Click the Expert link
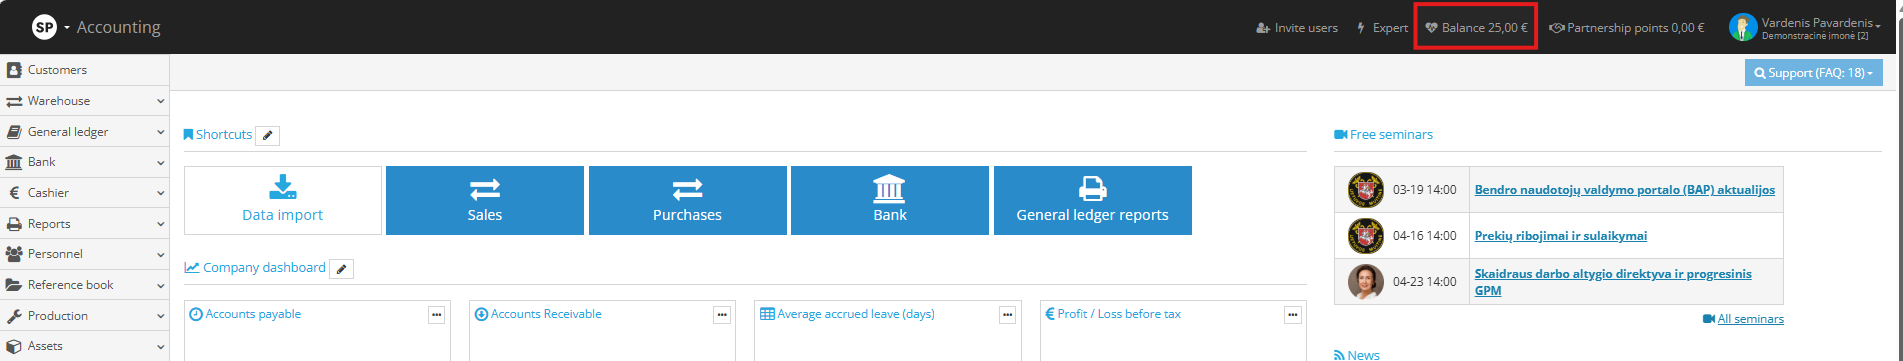This screenshot has width=1903, height=361. [1382, 28]
